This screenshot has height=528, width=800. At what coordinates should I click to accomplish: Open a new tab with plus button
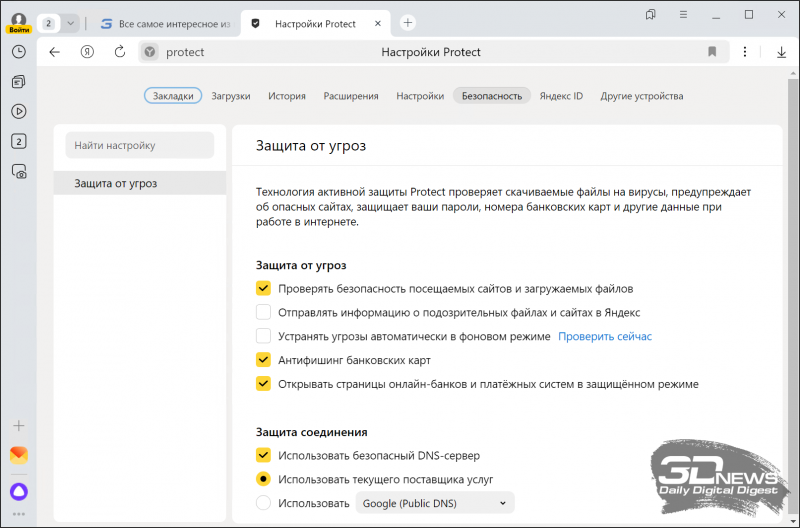[407, 23]
